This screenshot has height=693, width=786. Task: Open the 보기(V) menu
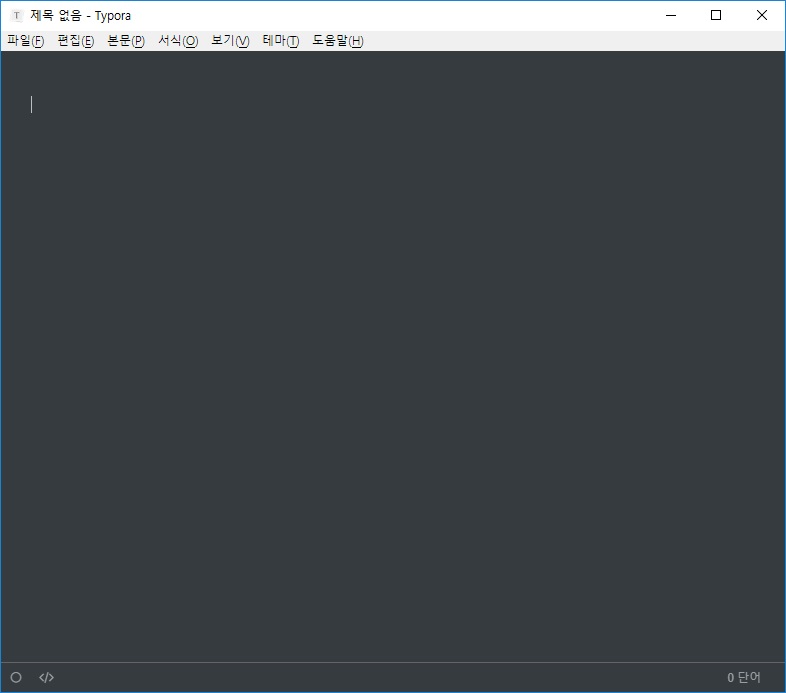click(230, 41)
